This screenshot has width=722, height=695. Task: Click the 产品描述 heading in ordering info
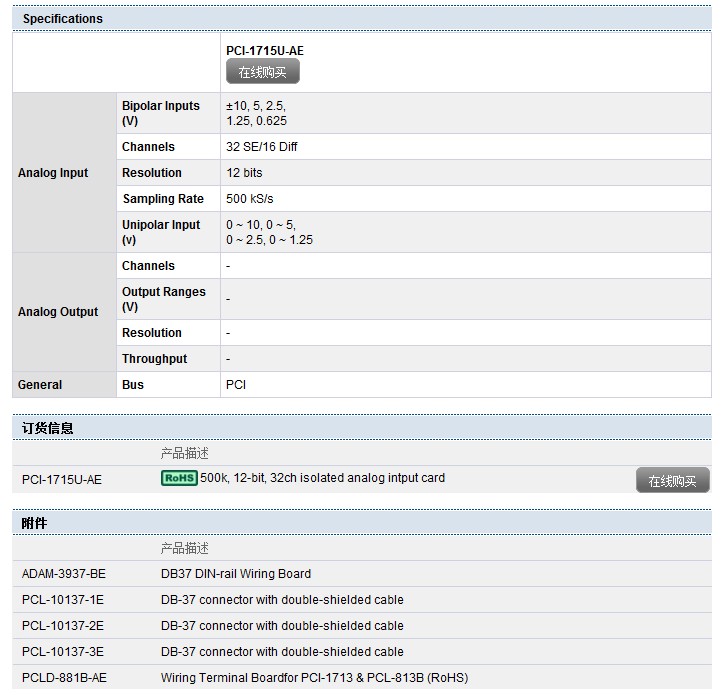tap(185, 453)
